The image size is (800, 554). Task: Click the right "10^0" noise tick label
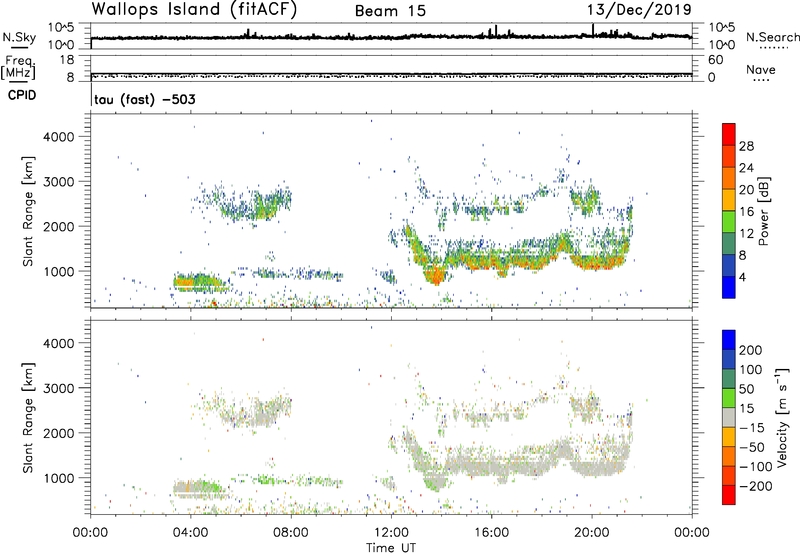click(722, 45)
